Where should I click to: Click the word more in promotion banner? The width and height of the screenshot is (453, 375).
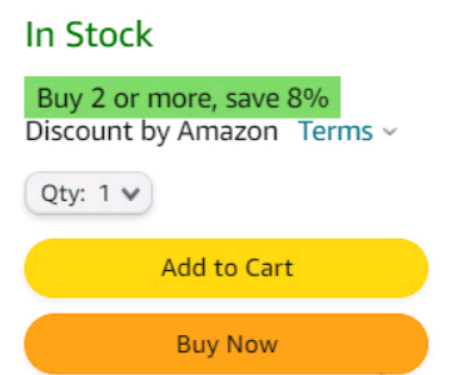pos(182,100)
